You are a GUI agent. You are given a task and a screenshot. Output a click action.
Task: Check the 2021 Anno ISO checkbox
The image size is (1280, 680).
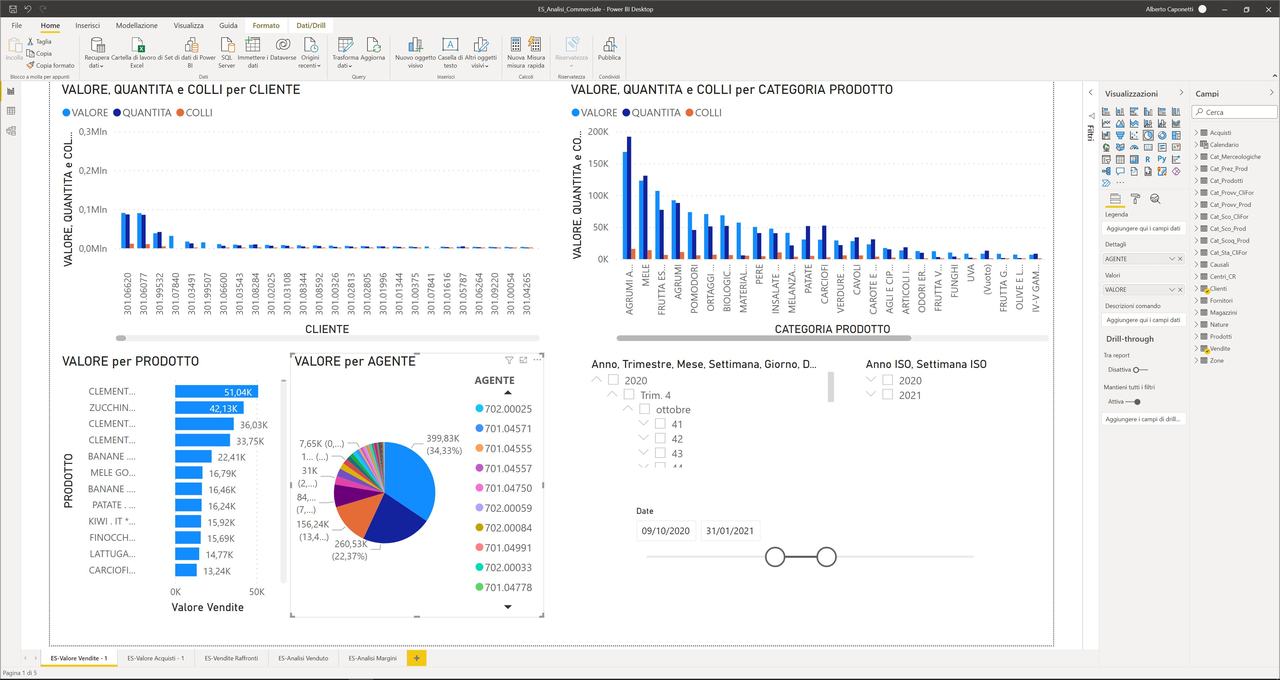(x=888, y=395)
